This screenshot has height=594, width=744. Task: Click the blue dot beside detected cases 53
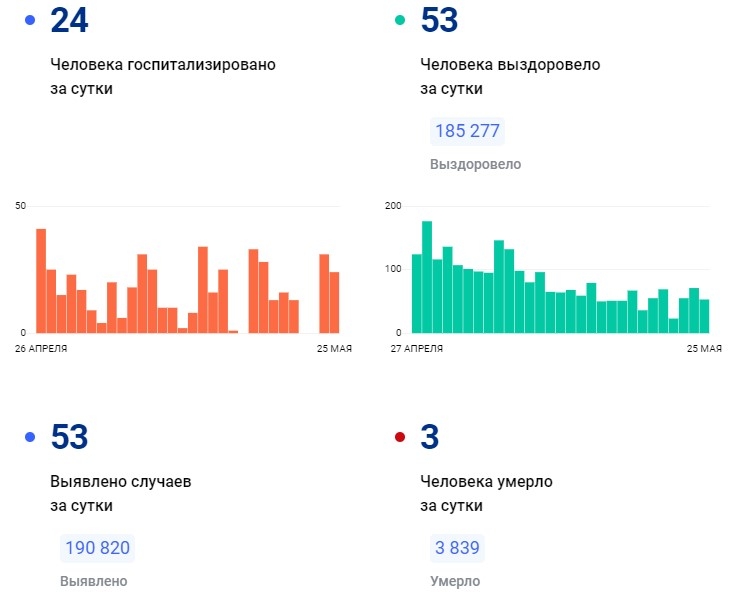[29, 437]
